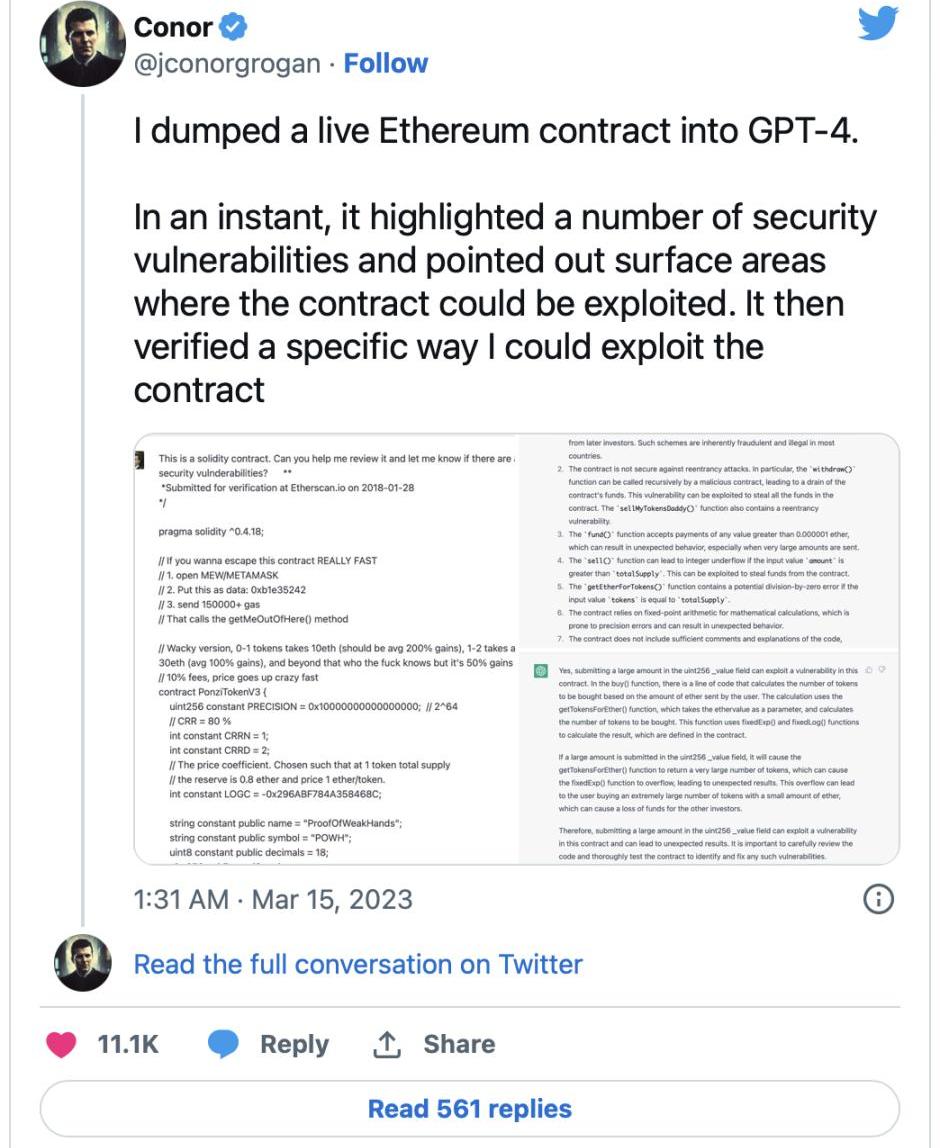
Task: Click the Reply text label
Action: point(294,1044)
